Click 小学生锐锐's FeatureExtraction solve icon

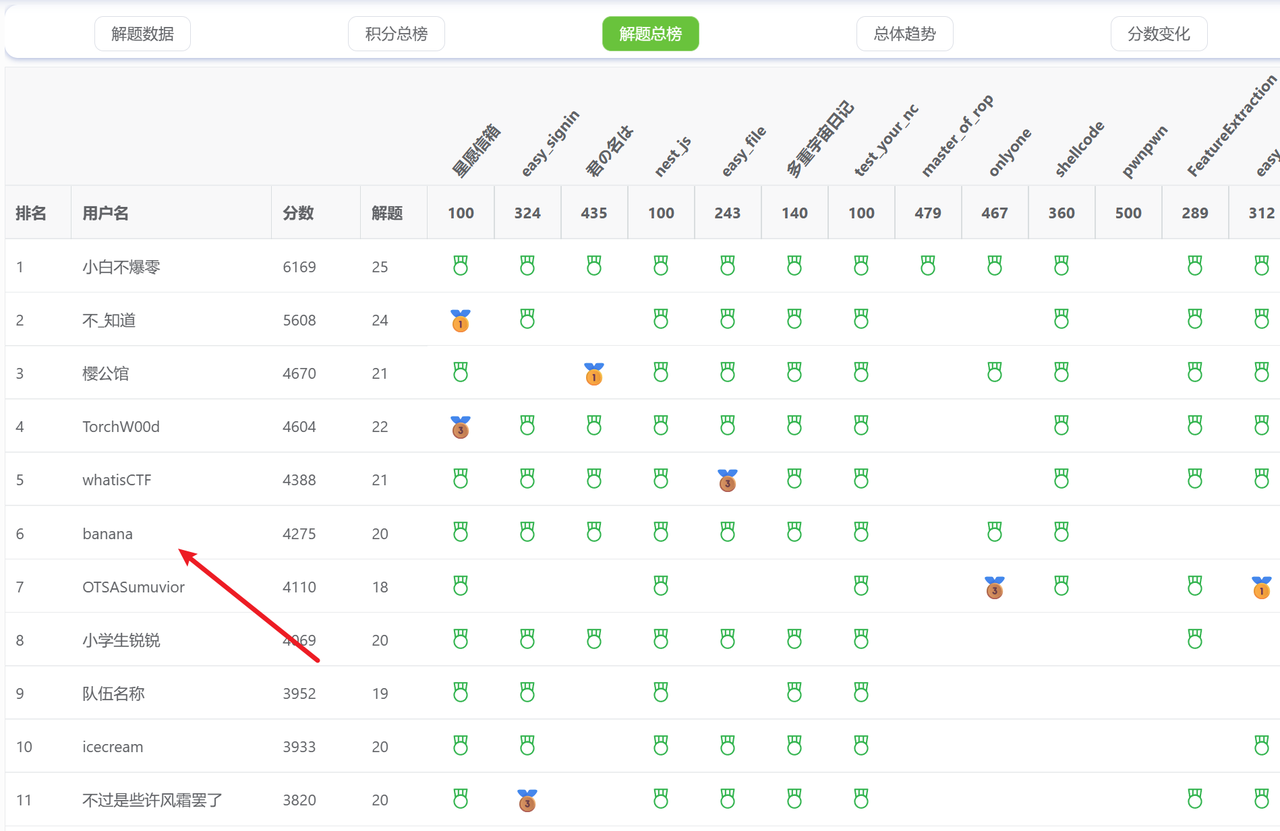[1195, 639]
